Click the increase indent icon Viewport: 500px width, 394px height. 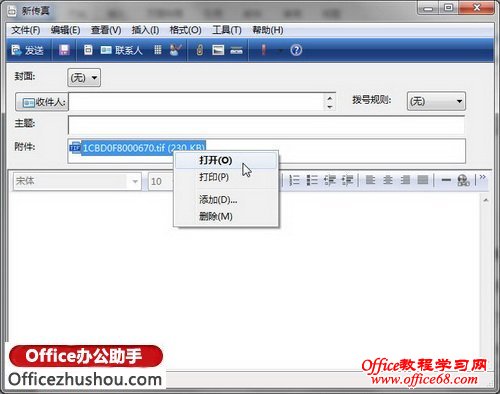[347, 180]
